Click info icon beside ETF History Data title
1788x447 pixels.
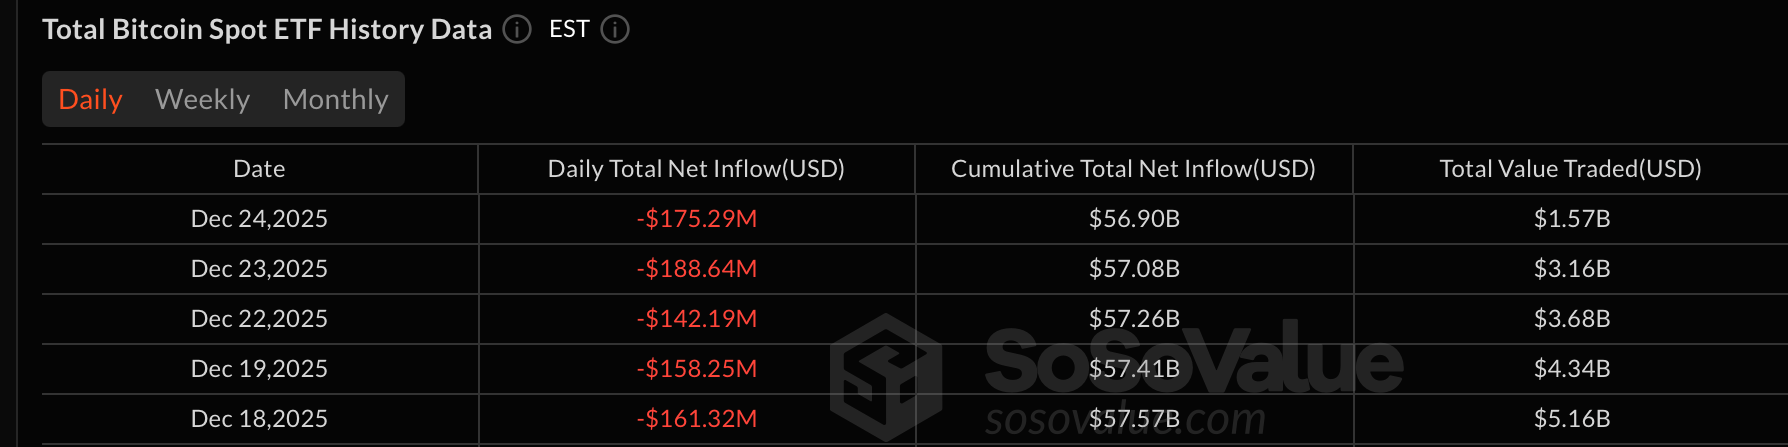pyautogui.click(x=517, y=30)
